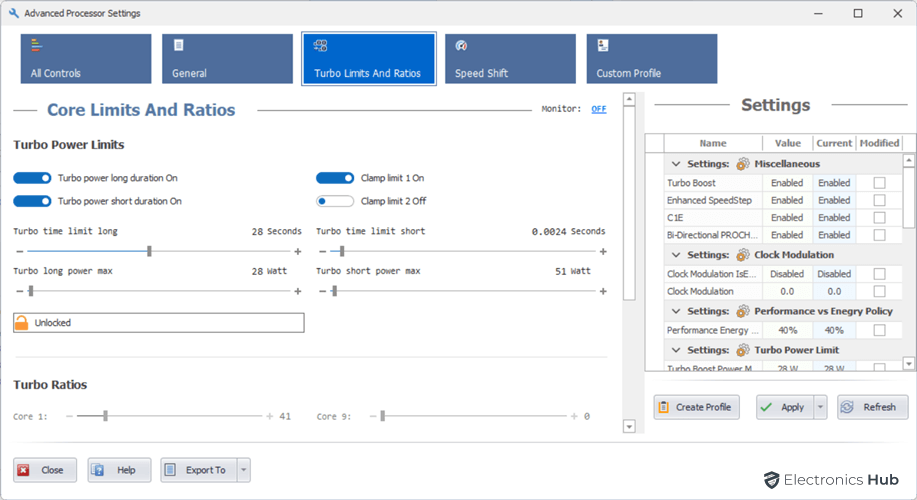Click the Core 9 ratio slider handle
The image size is (917, 500).
click(382, 416)
